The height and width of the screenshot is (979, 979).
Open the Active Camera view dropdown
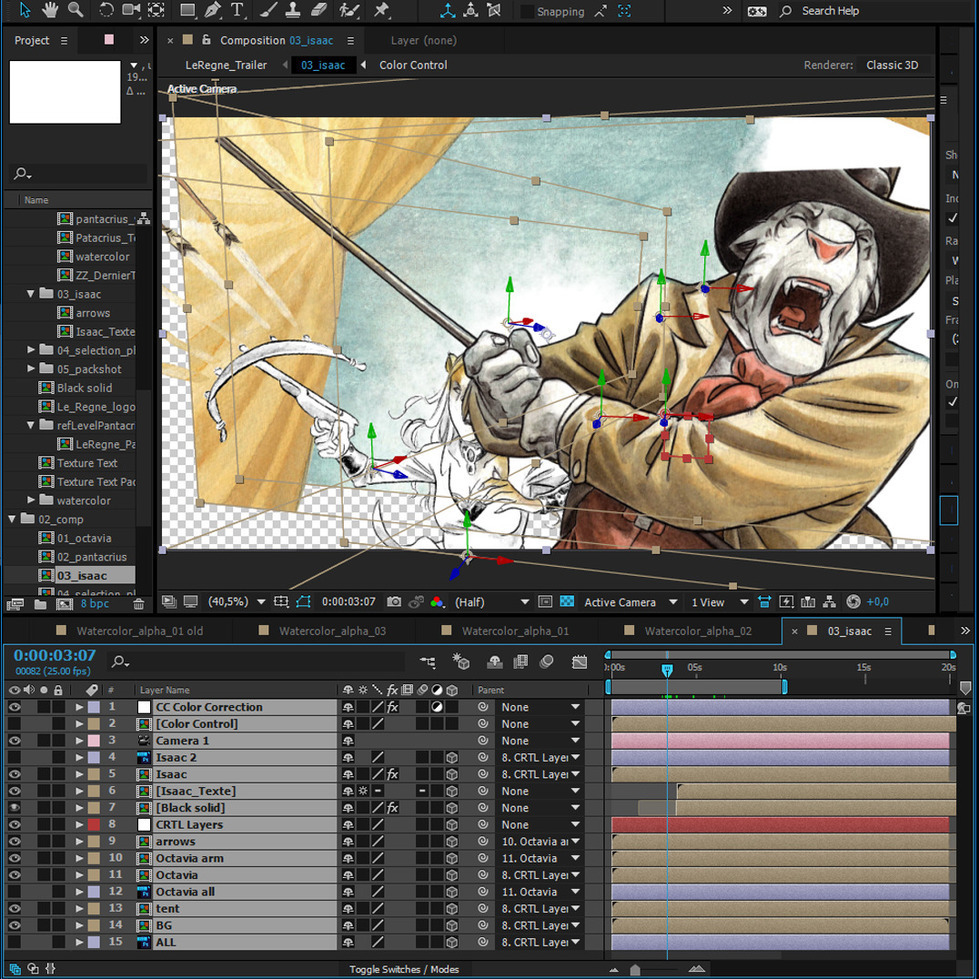(631, 602)
